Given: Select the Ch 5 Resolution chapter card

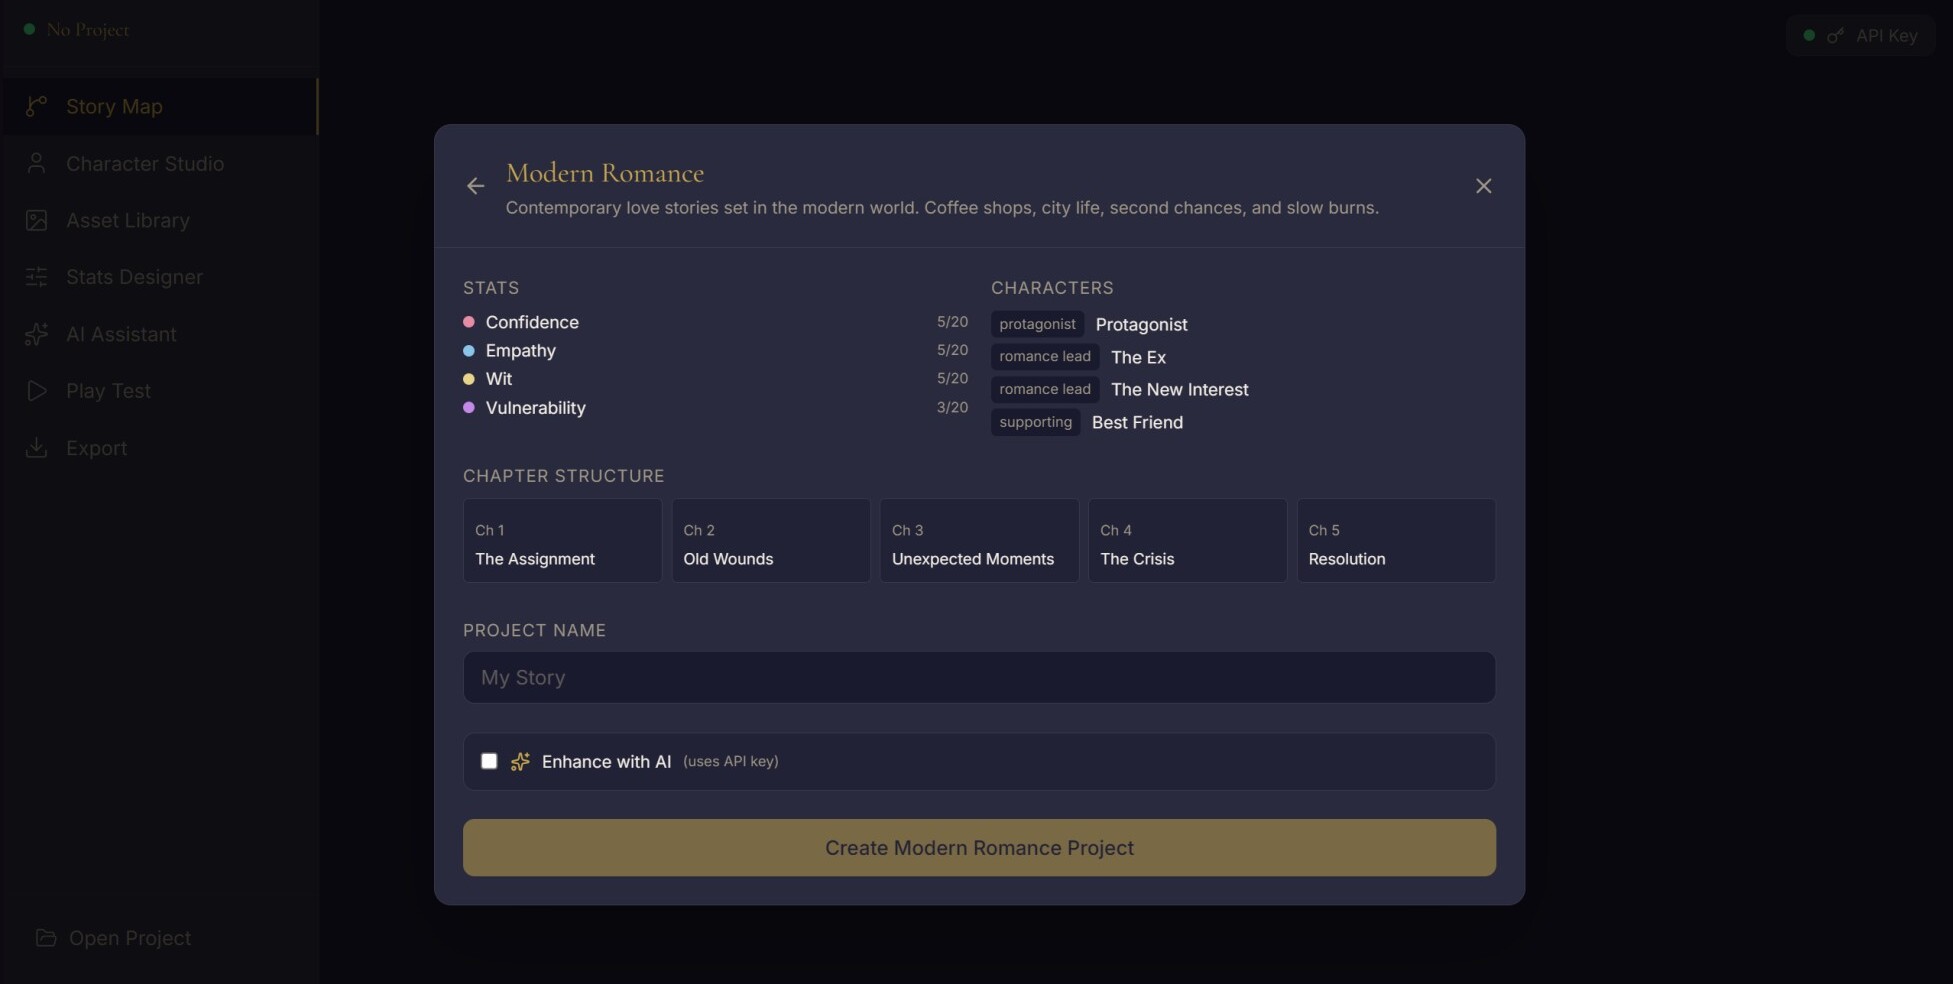Looking at the screenshot, I should tap(1395, 540).
